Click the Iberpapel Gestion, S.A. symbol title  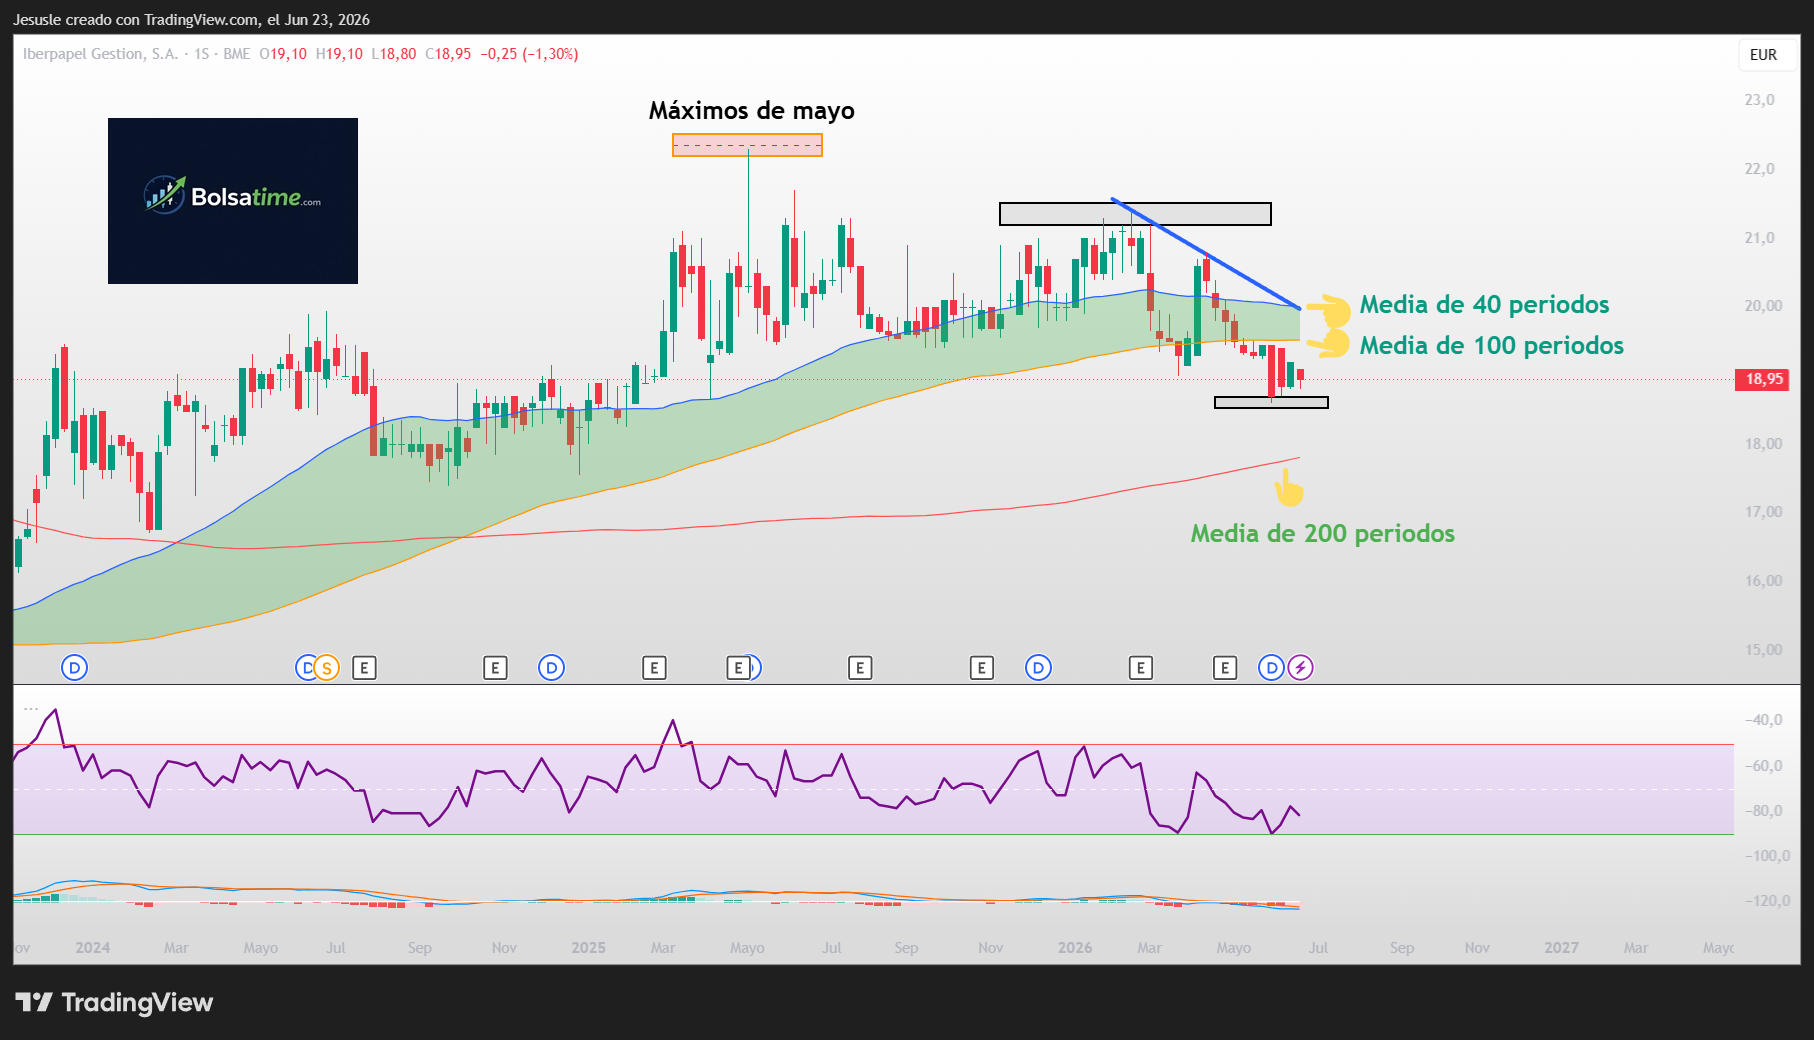[x=100, y=54]
